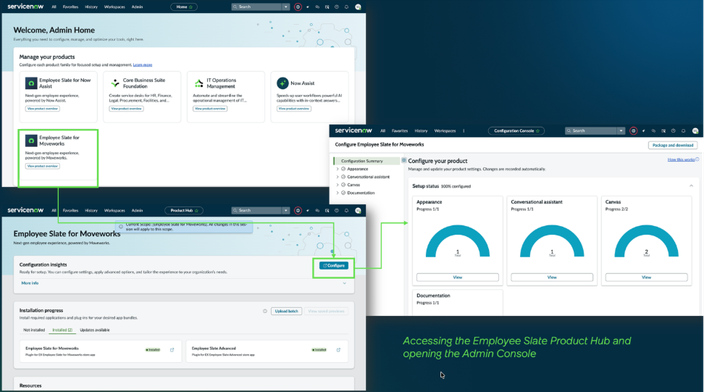Open the help icon in Product Hub header
Image resolution: width=704 pixels, height=392 pixels.
coord(337,211)
